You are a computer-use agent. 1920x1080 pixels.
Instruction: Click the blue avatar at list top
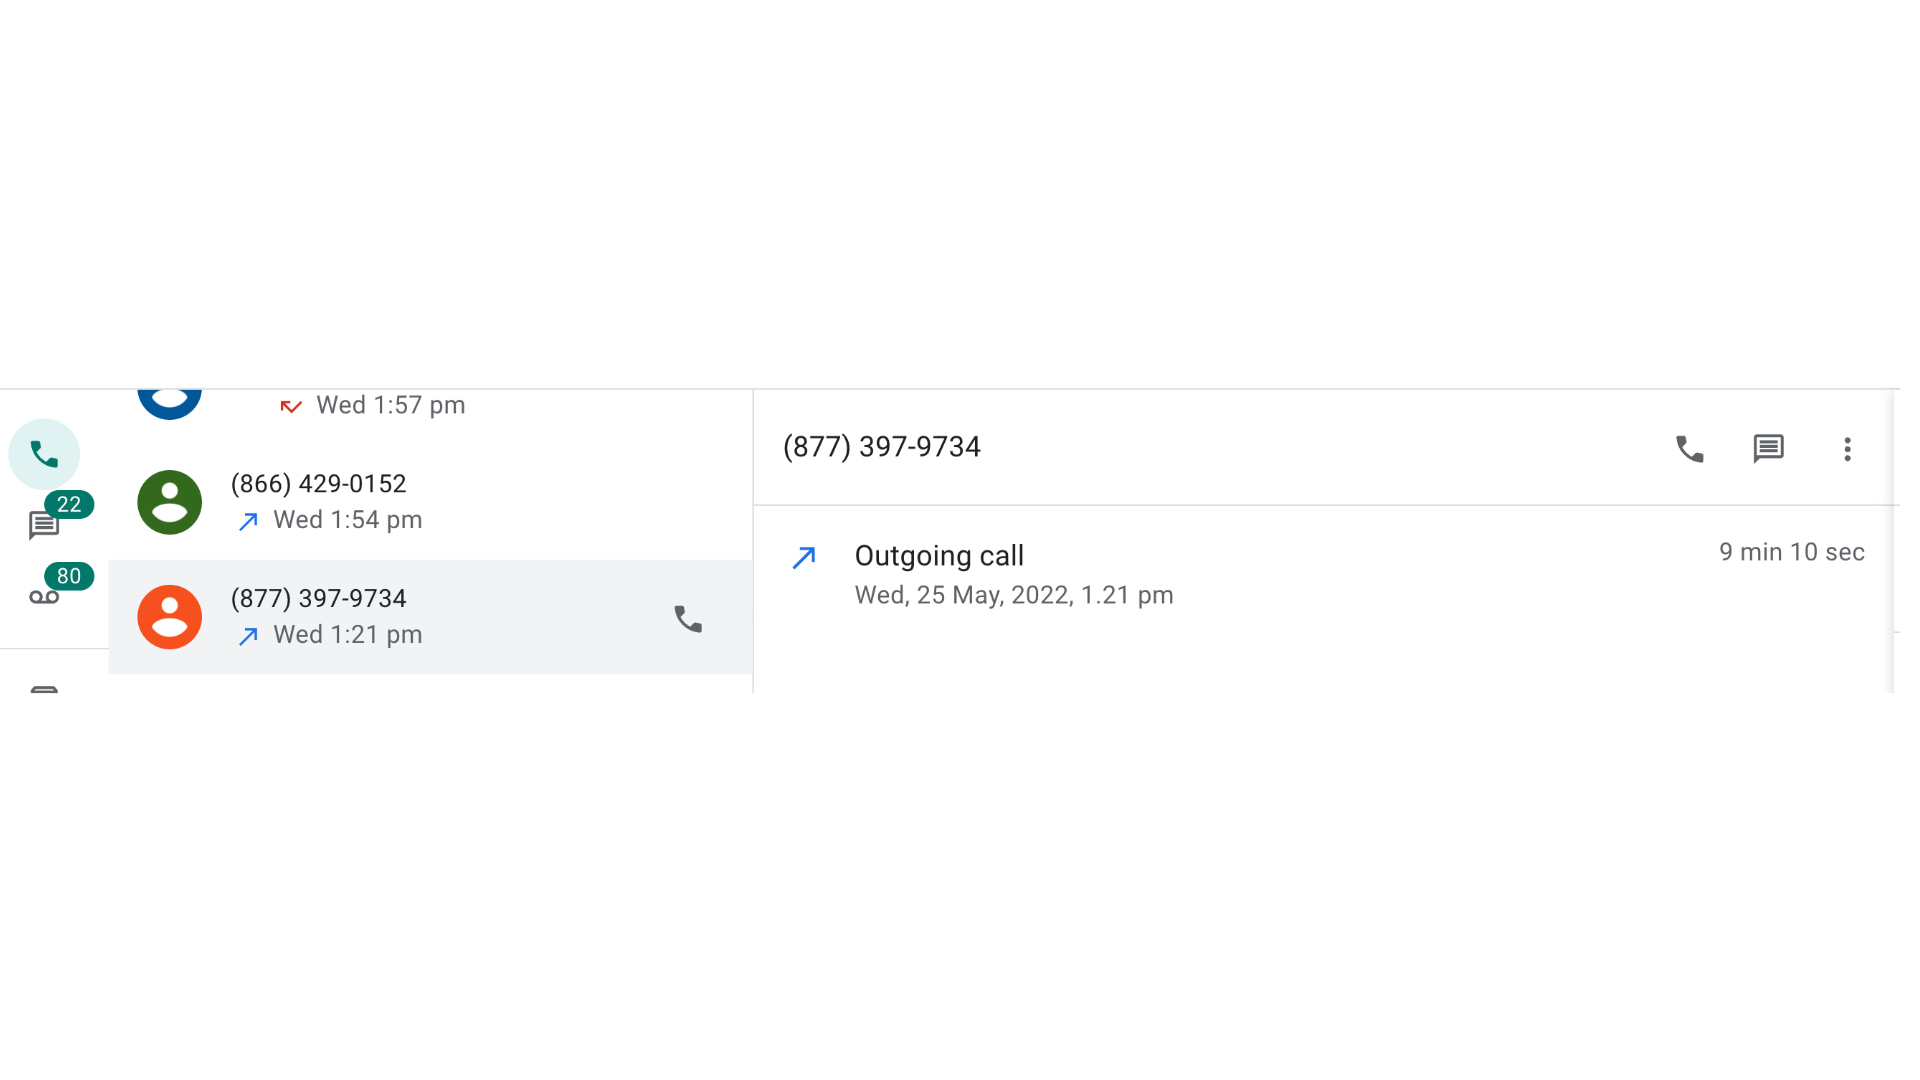point(169,403)
